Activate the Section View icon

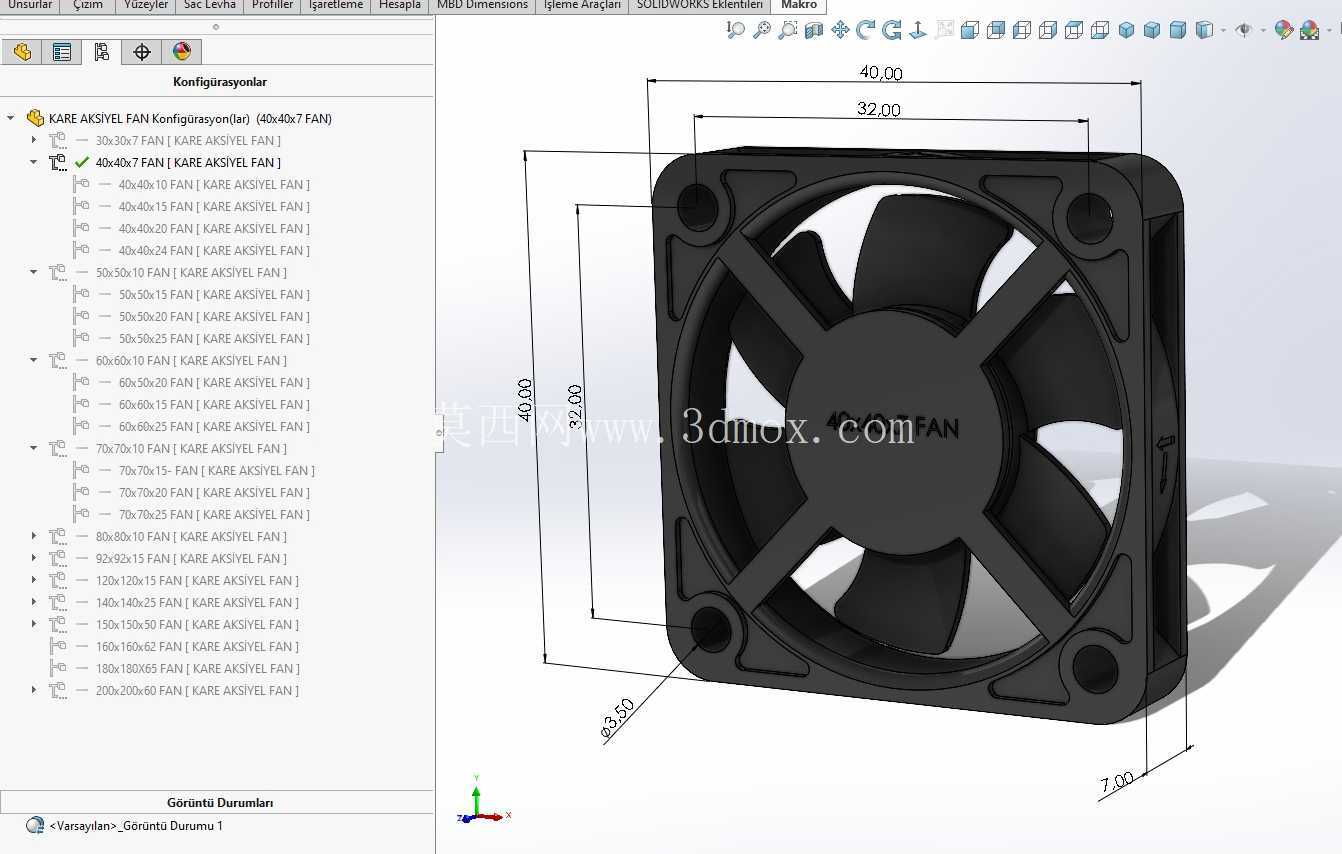pyautogui.click(x=814, y=30)
